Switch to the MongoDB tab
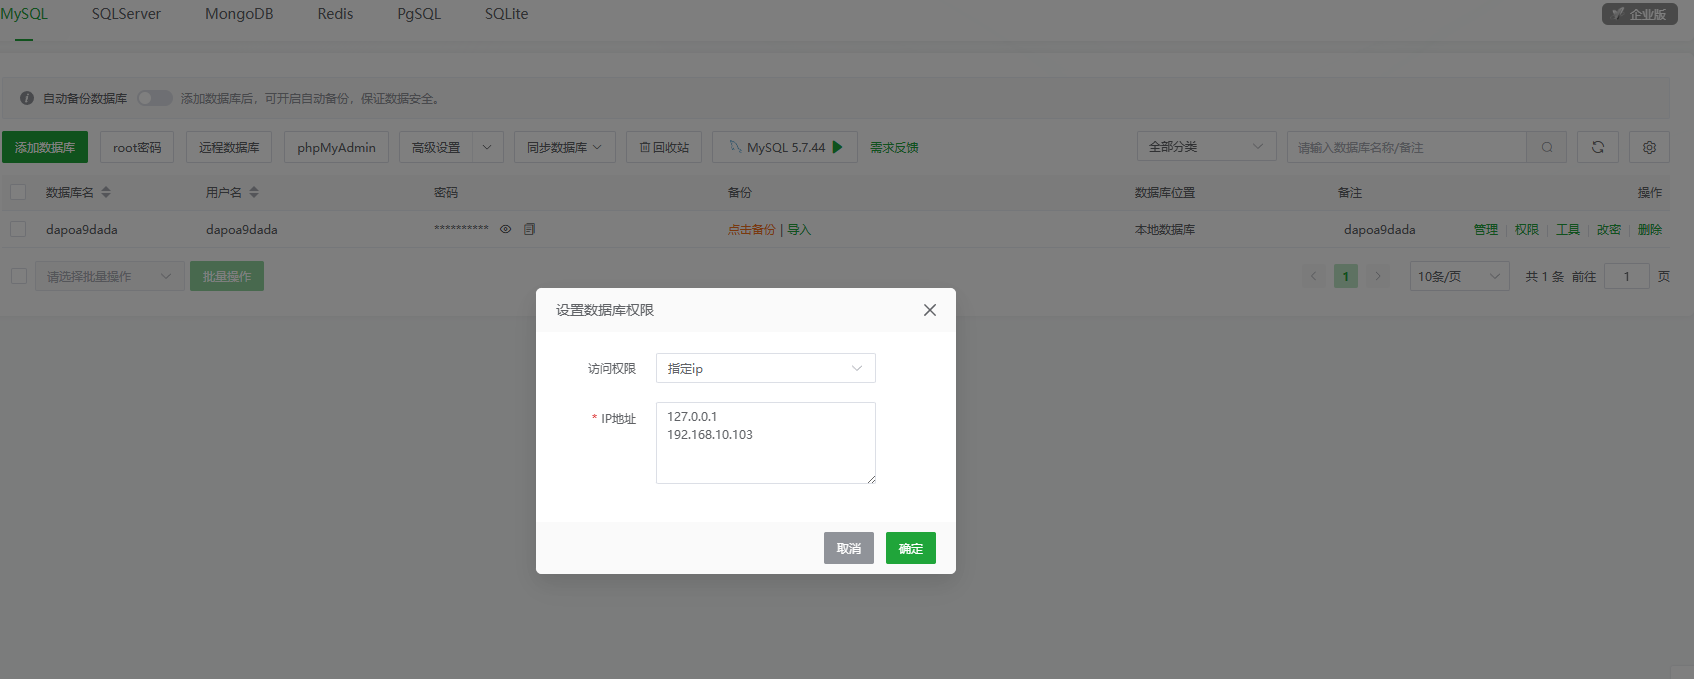 pos(239,14)
